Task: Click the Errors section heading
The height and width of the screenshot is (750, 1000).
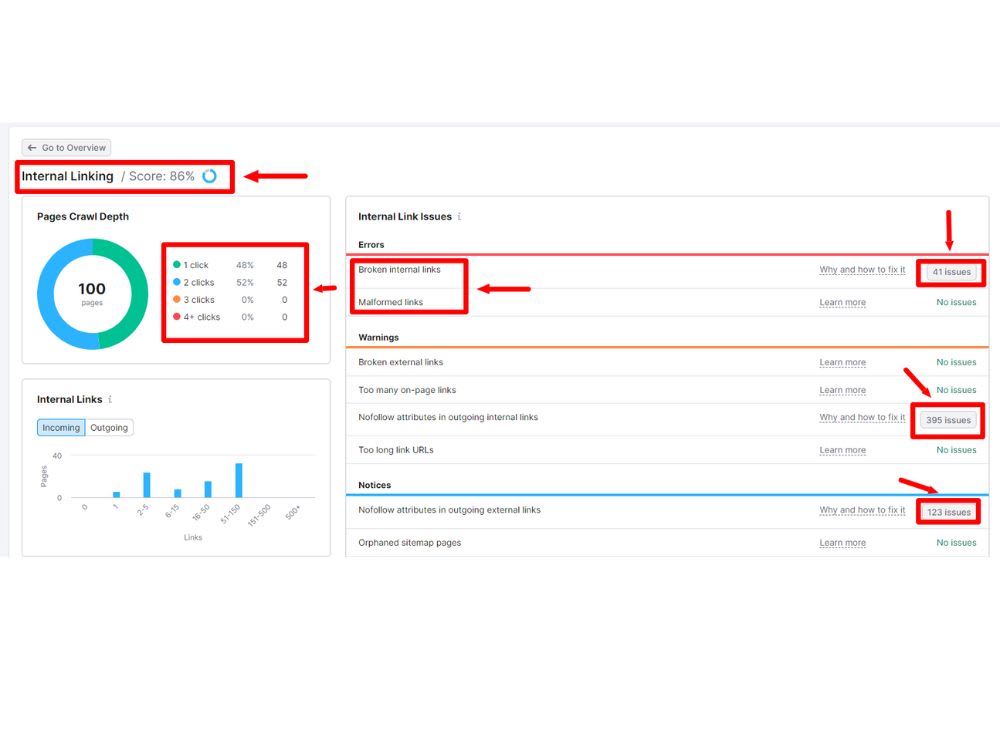Action: 371,245
